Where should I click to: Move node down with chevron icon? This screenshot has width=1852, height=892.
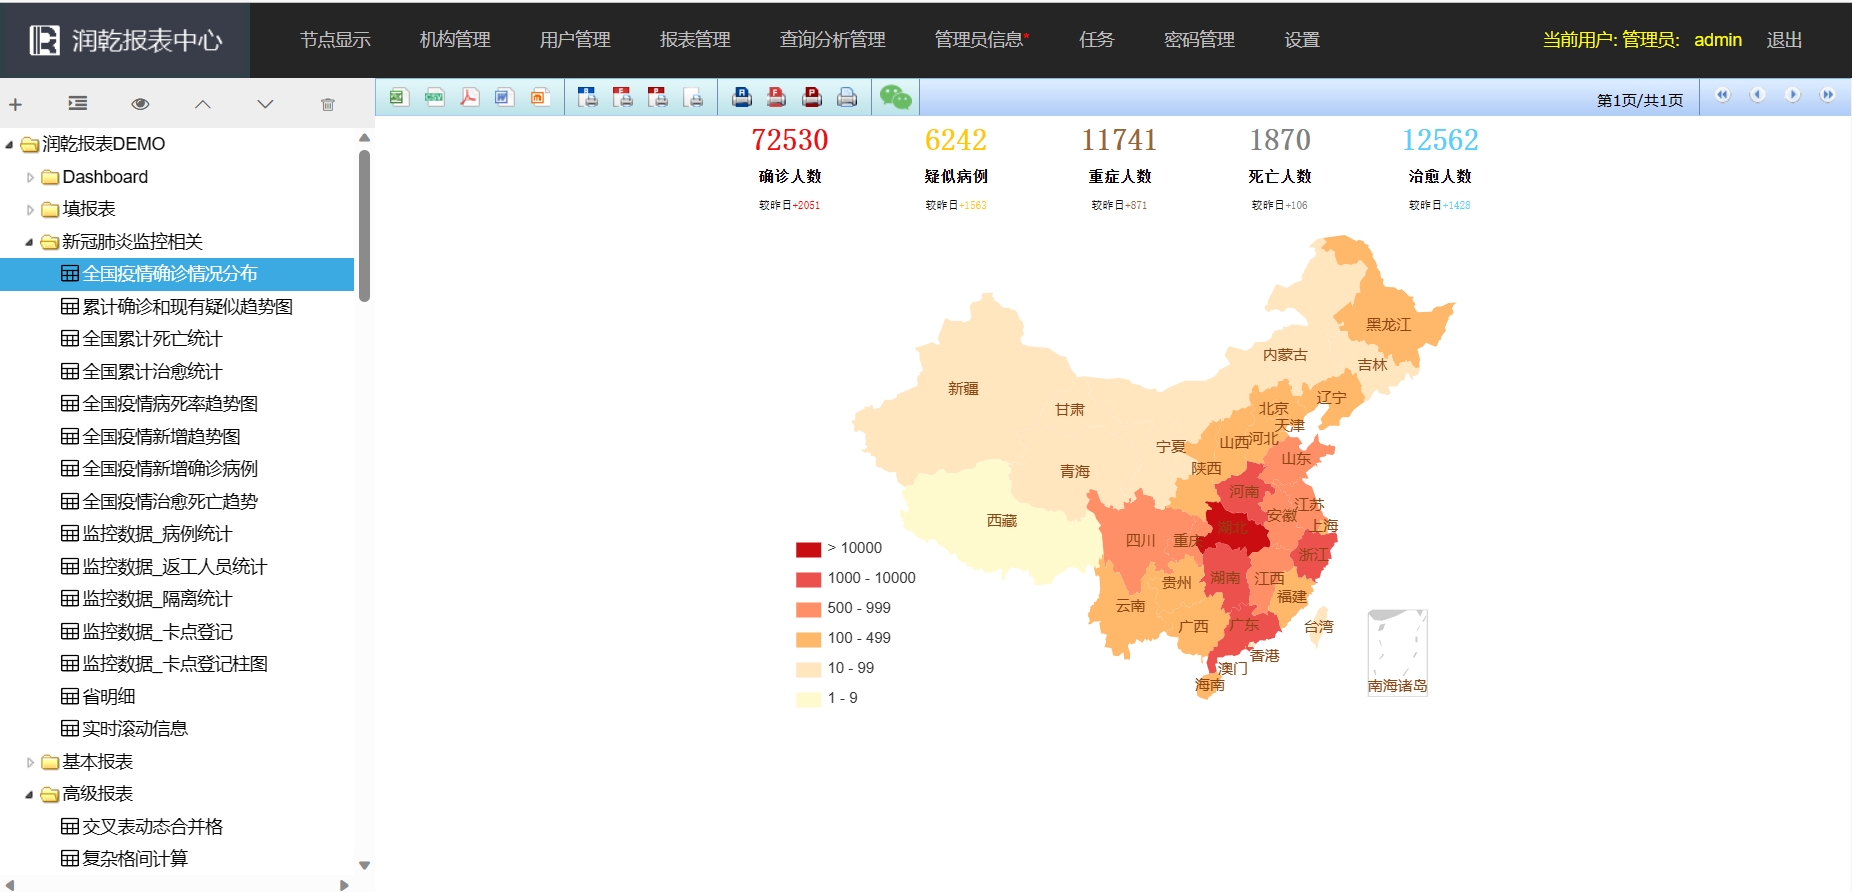click(x=265, y=104)
